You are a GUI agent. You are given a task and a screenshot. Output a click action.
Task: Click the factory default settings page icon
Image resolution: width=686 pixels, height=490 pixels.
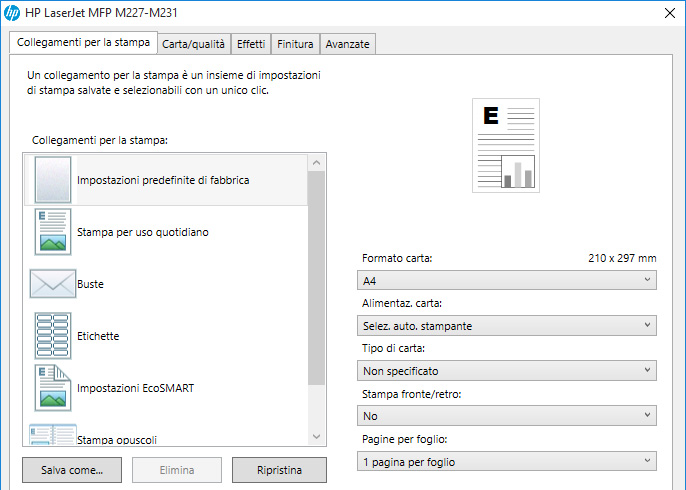pyautogui.click(x=52, y=180)
